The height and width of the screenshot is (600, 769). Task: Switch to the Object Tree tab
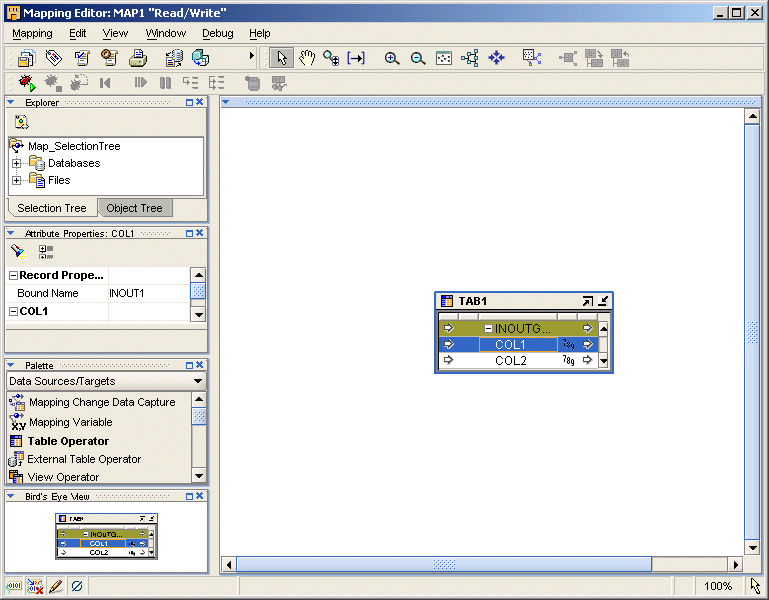[x=134, y=208]
